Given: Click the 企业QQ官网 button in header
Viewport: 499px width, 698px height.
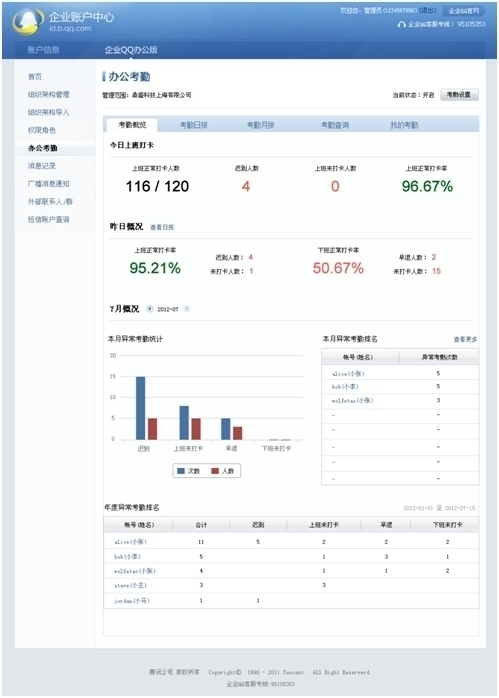Looking at the screenshot, I should coord(464,10).
